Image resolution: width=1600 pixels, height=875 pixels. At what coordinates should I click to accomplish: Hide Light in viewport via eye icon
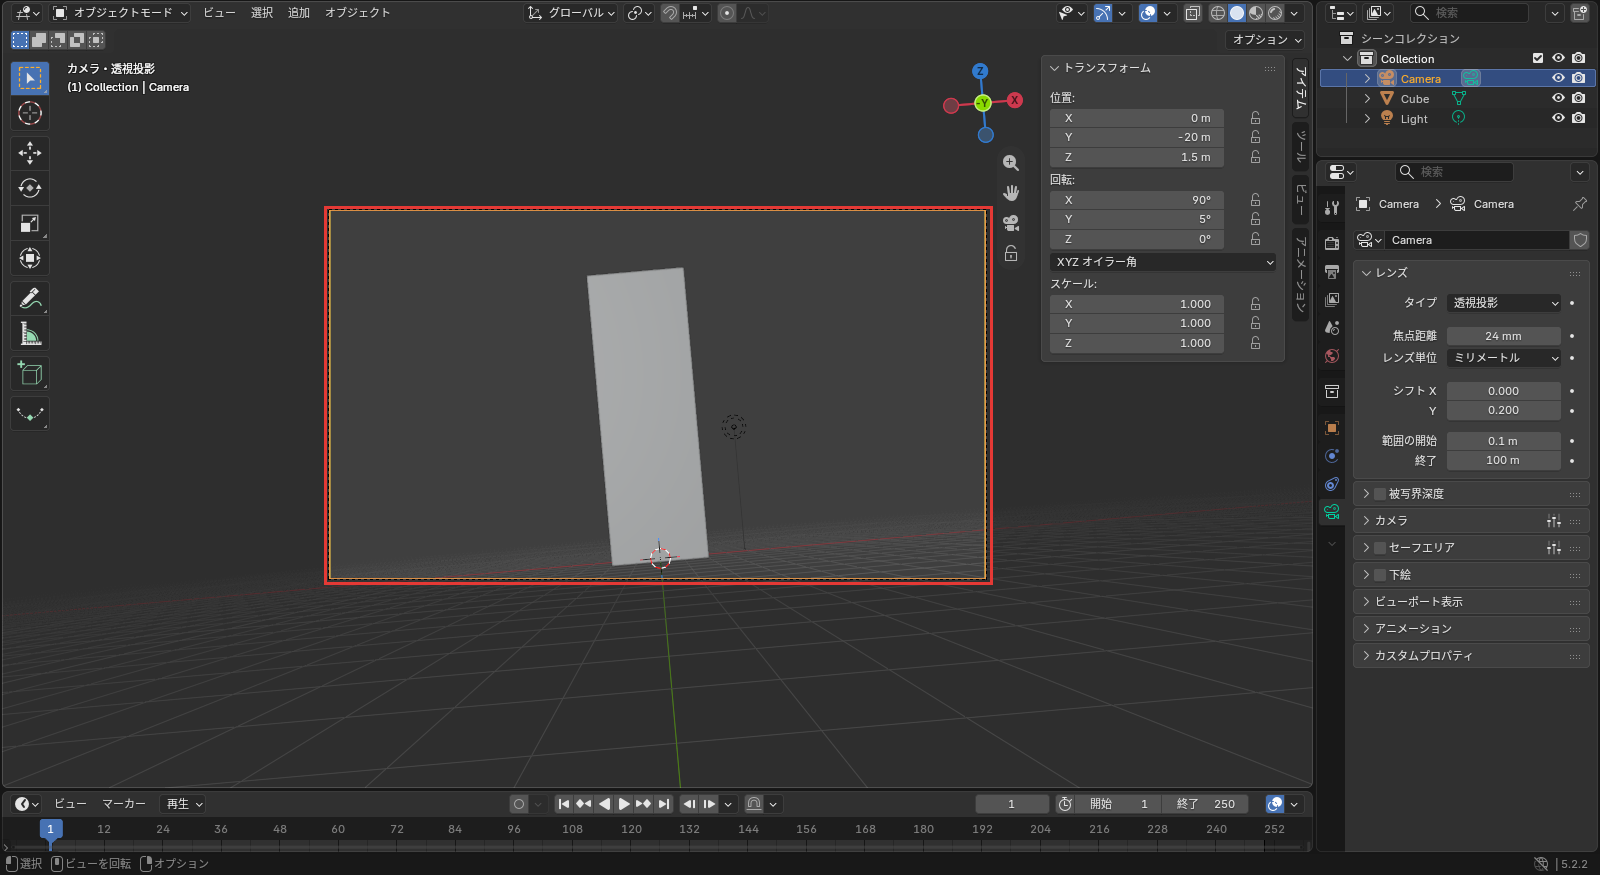tap(1558, 118)
